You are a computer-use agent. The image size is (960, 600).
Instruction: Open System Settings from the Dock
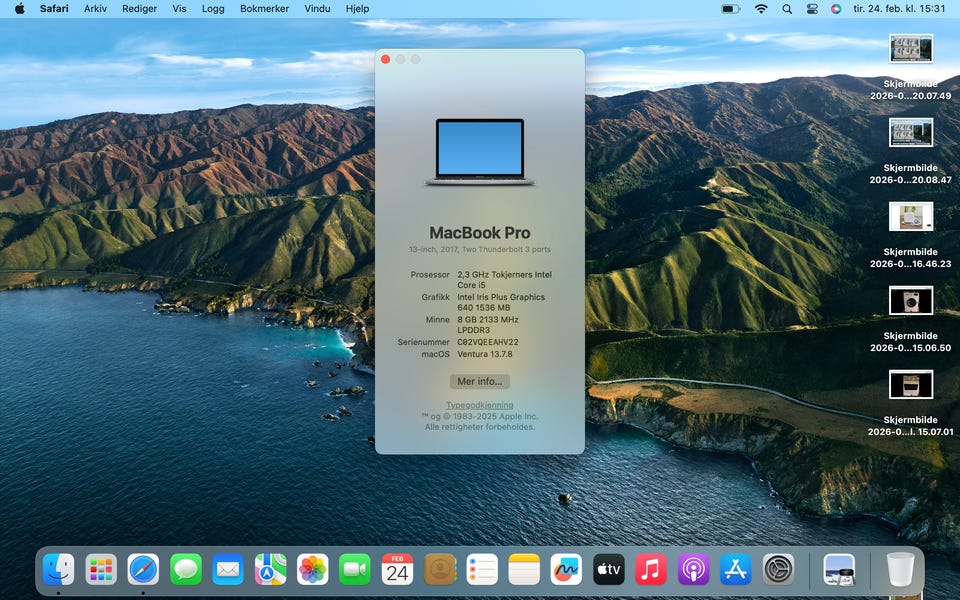778,570
